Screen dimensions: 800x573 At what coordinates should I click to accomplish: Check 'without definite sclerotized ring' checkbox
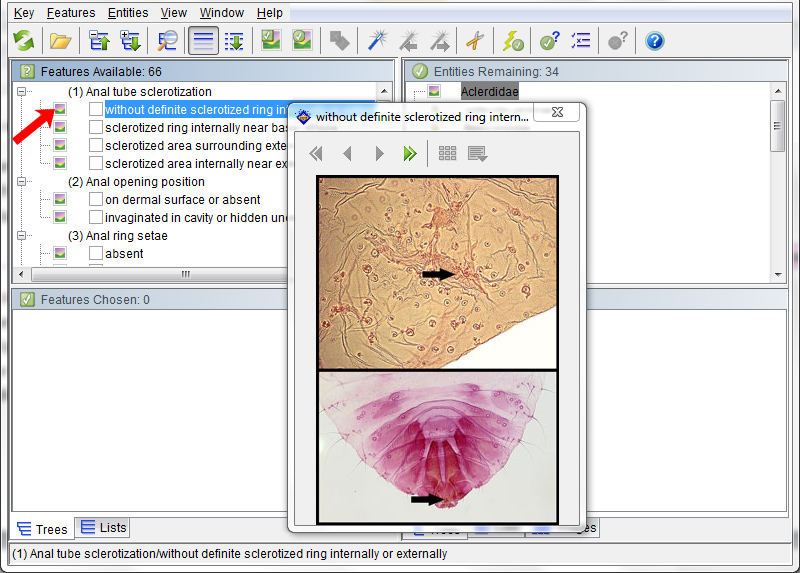point(96,110)
